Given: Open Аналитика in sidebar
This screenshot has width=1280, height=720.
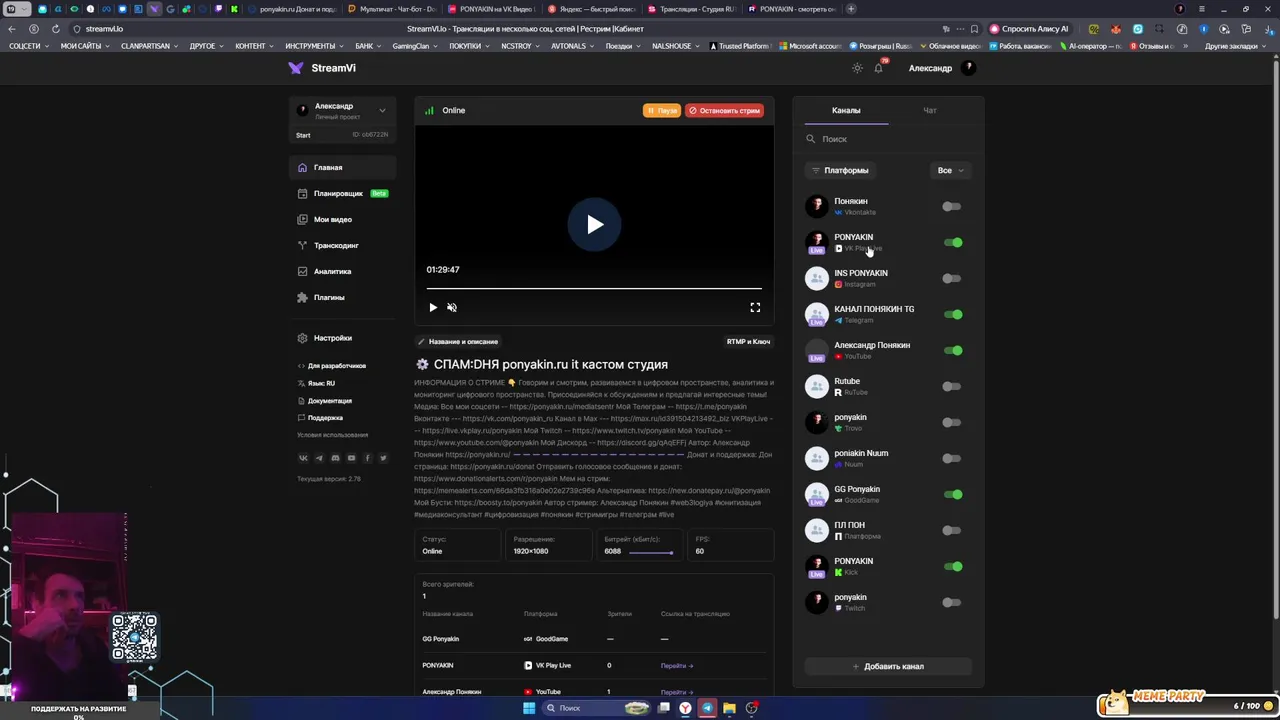Looking at the screenshot, I should click(x=342, y=272).
